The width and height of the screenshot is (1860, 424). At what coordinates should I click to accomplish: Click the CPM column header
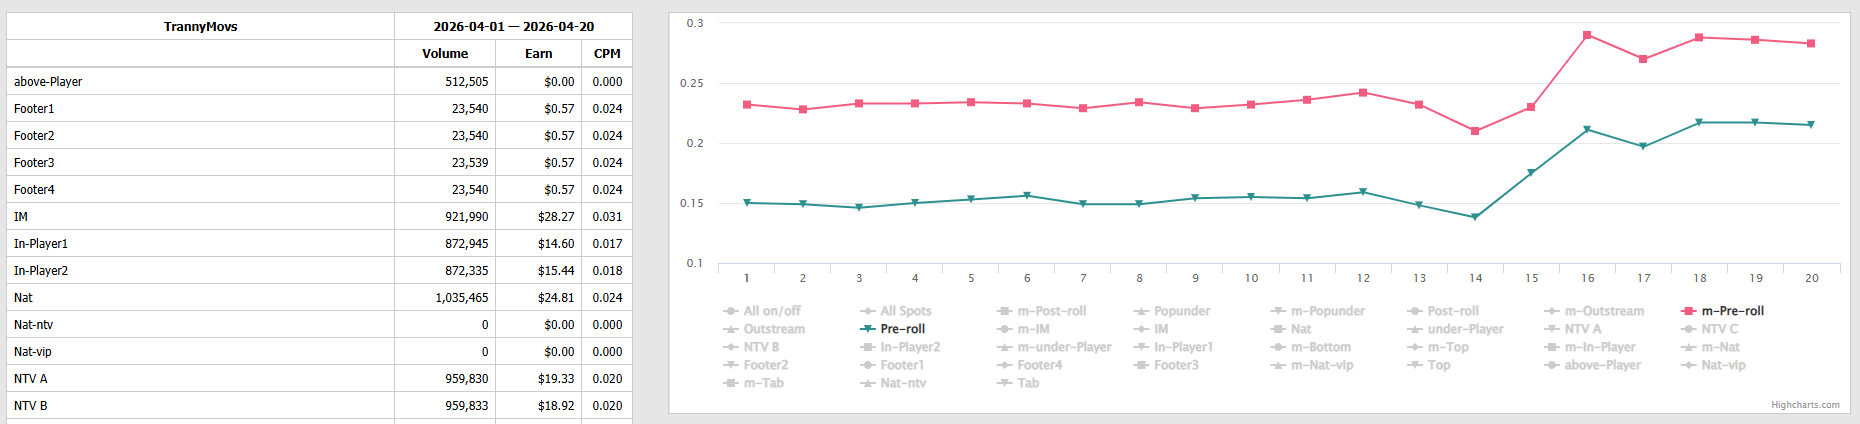(607, 54)
